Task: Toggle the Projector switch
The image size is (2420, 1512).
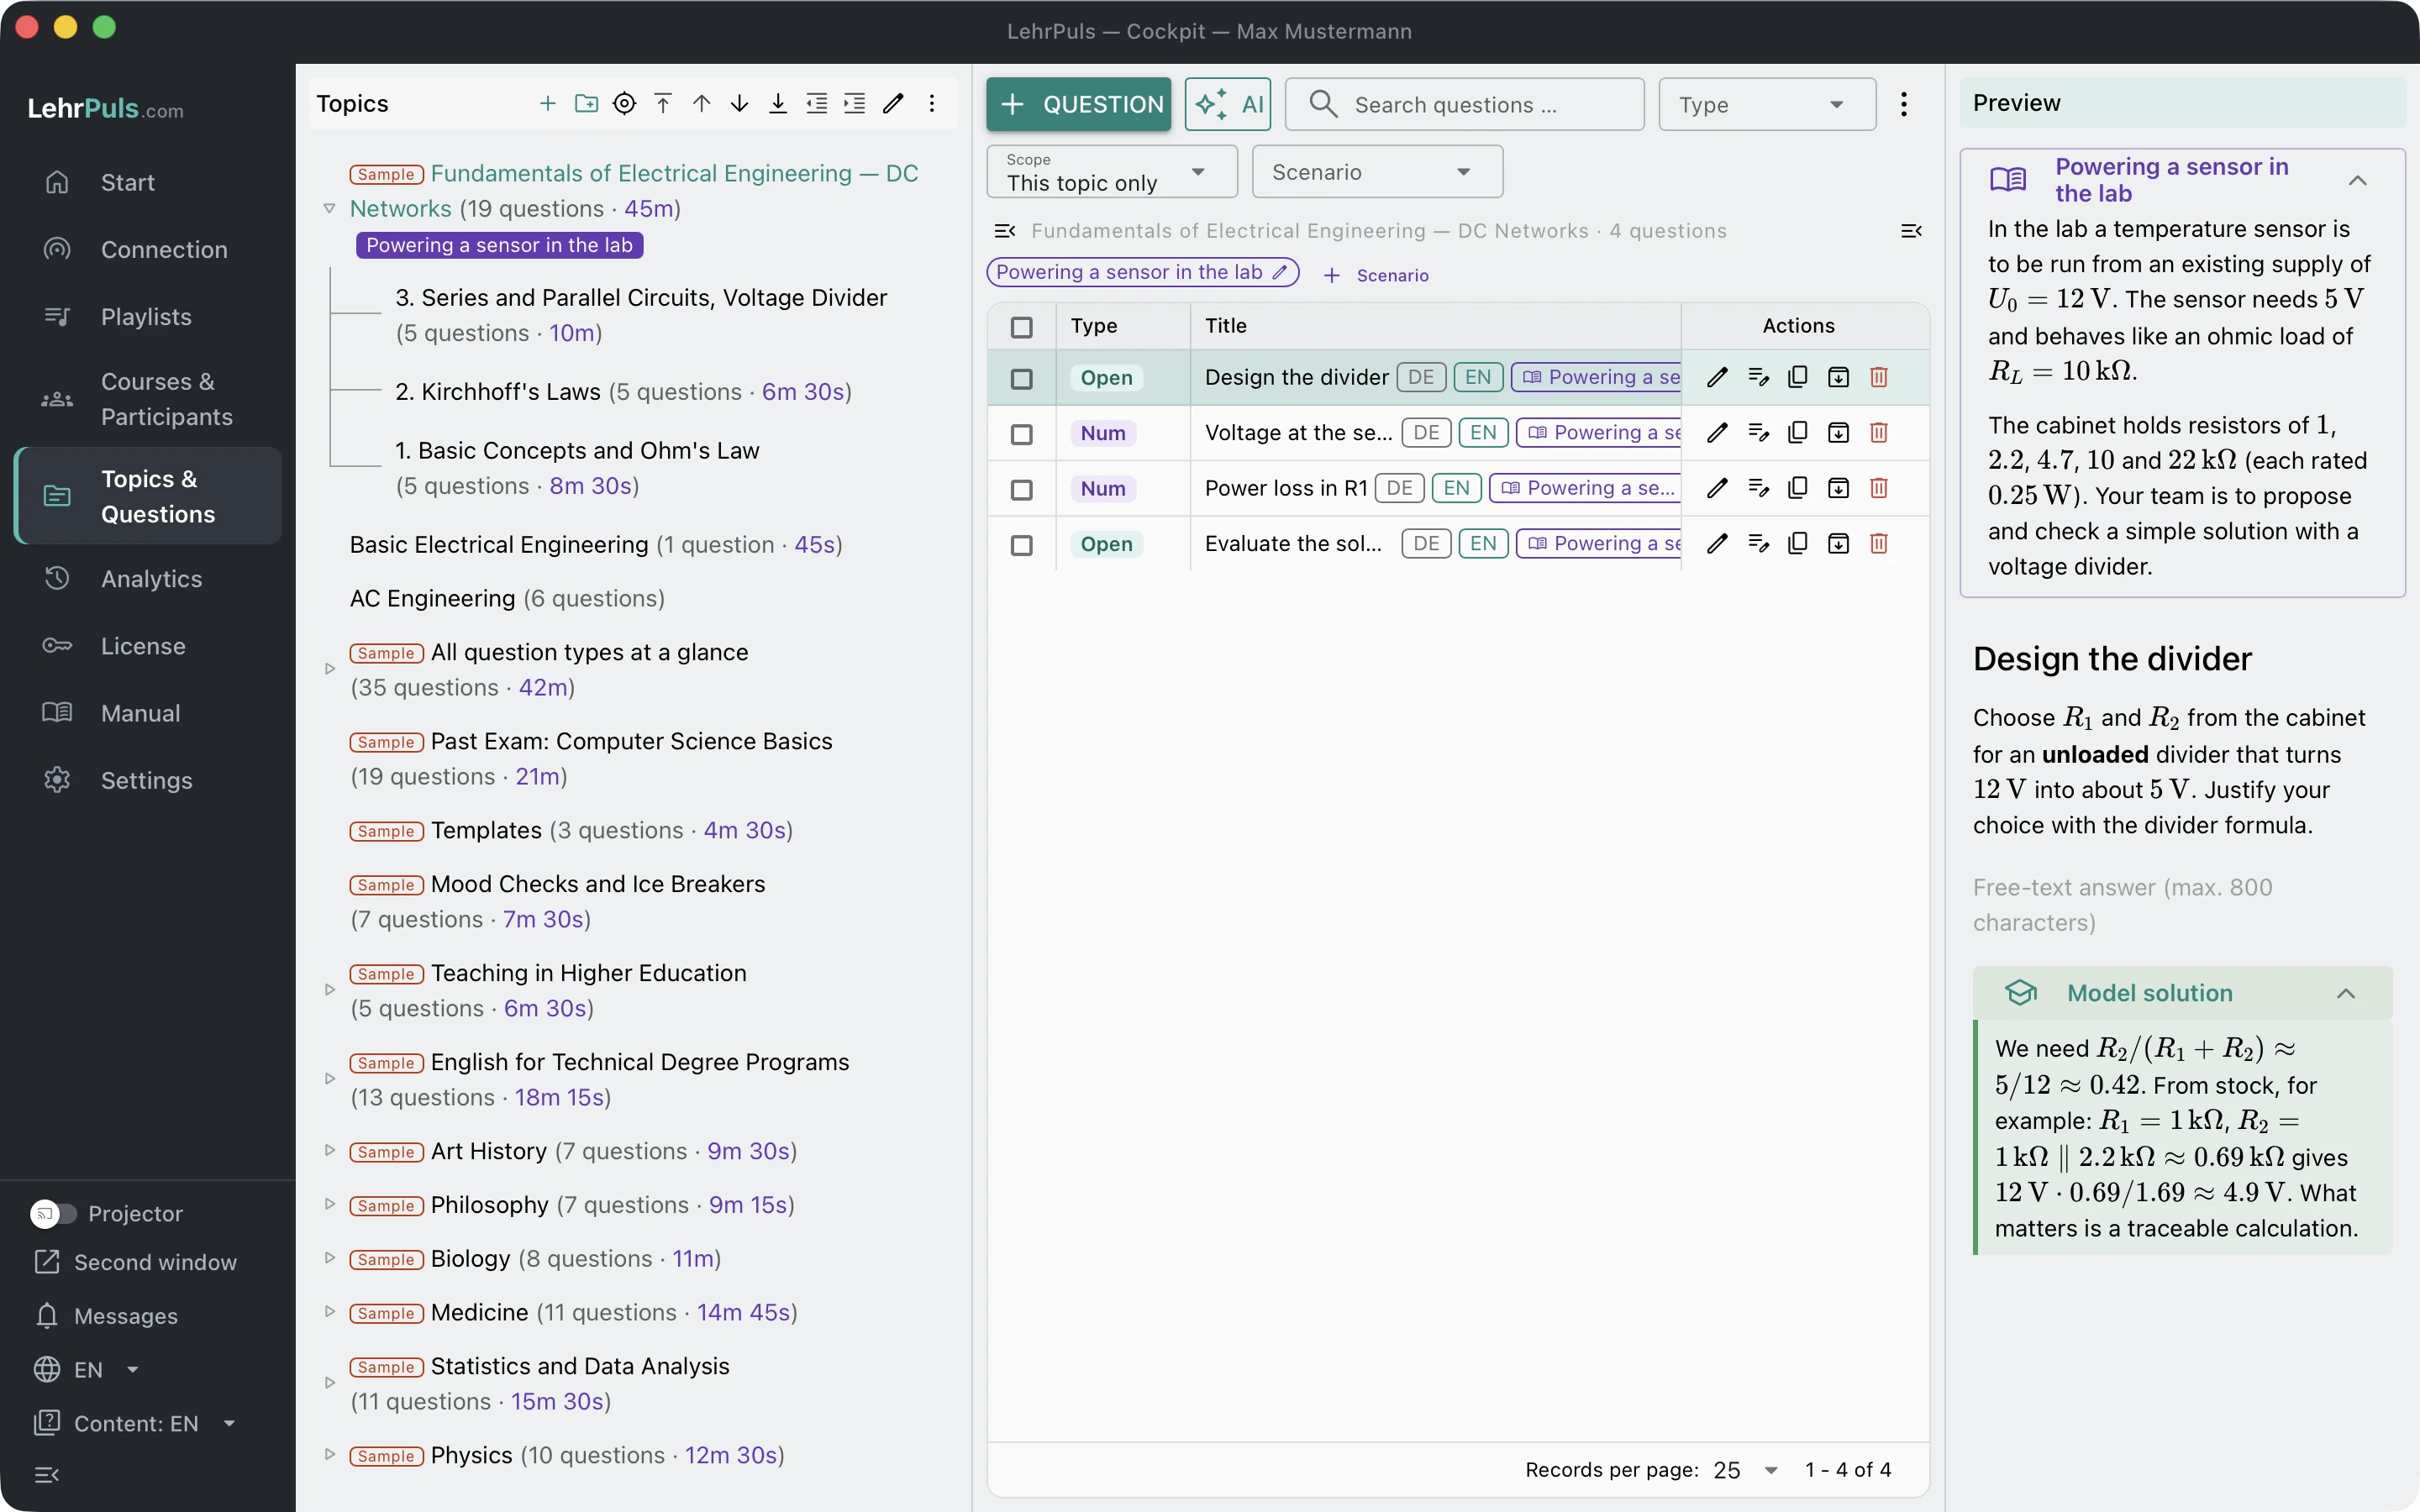Action: click(53, 1213)
